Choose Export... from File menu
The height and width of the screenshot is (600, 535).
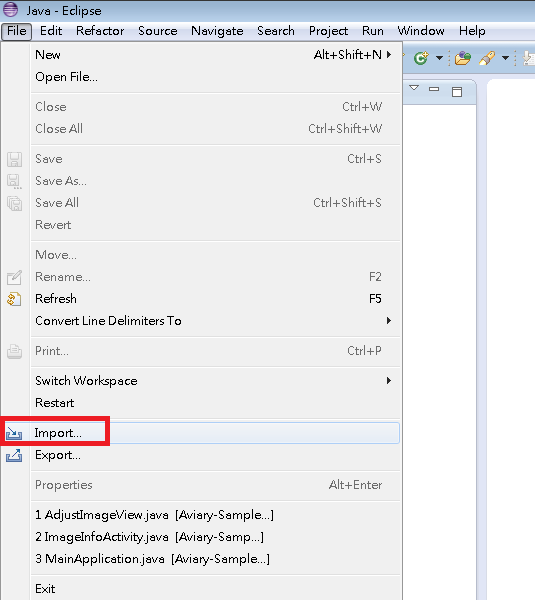point(215,455)
